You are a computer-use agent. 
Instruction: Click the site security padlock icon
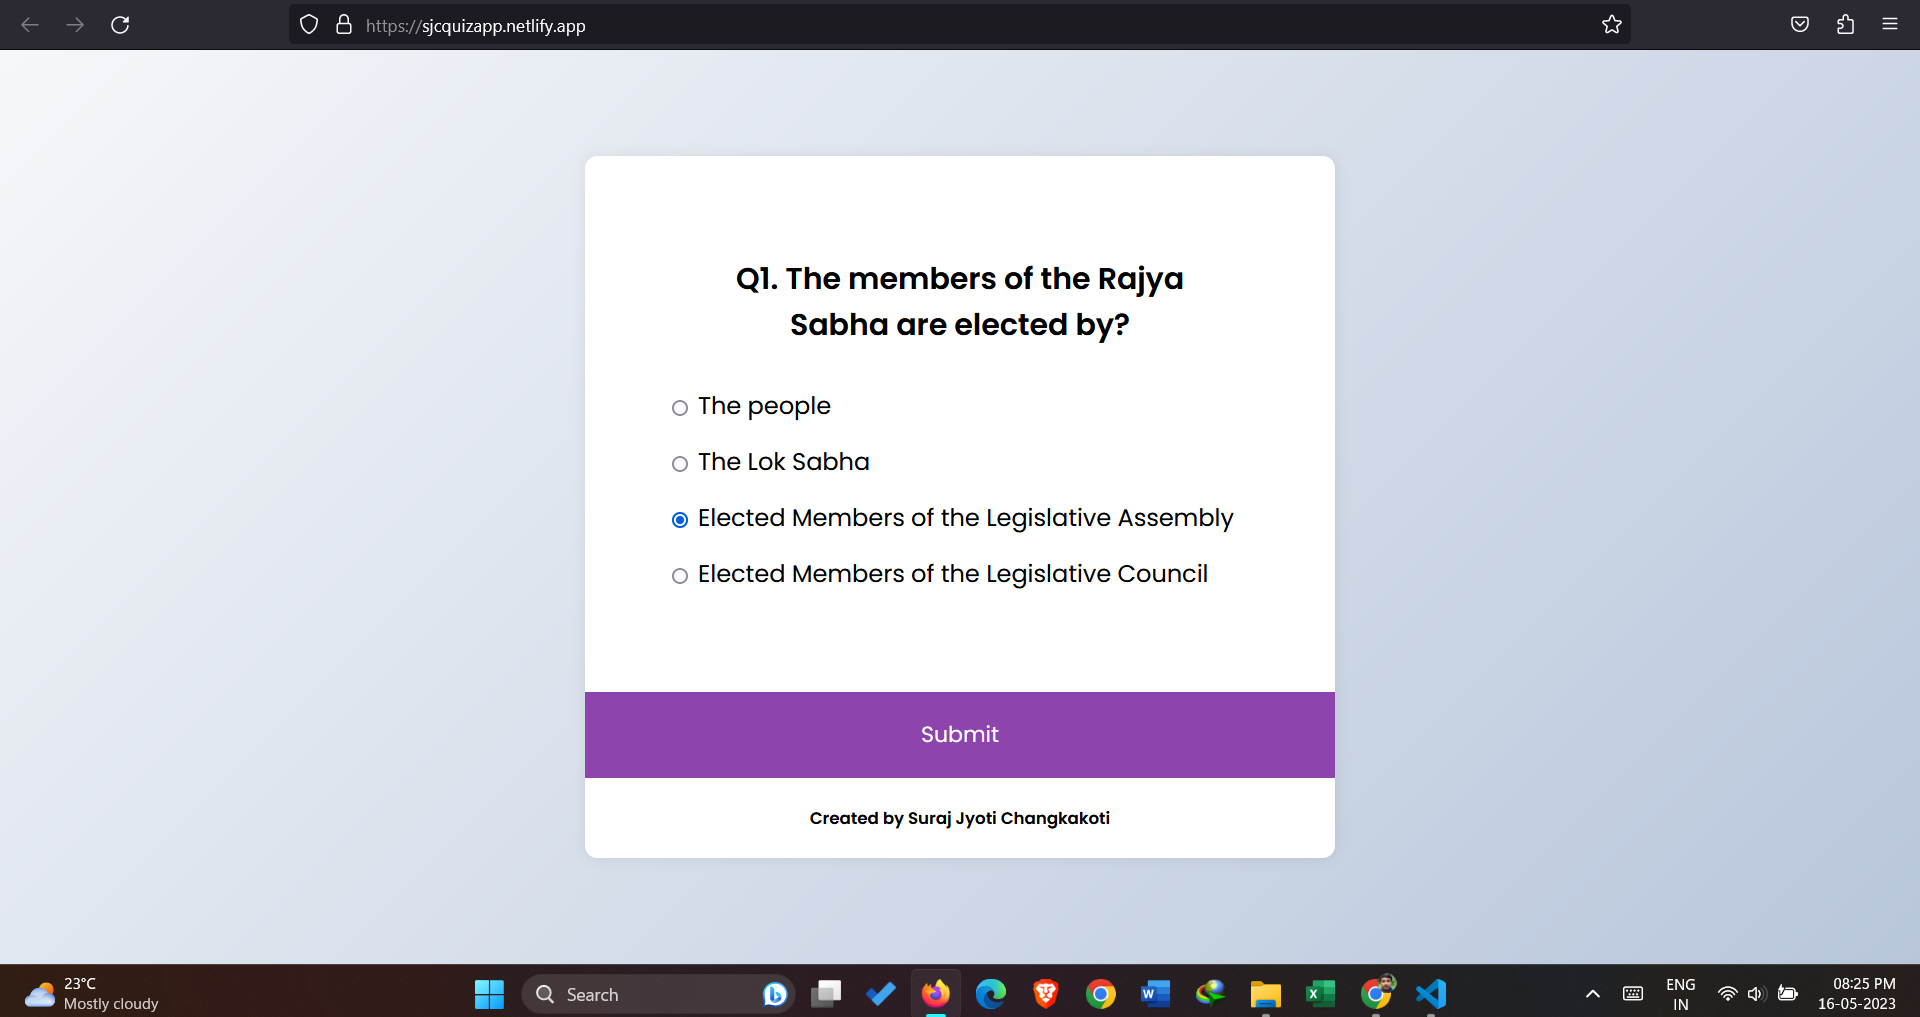point(344,25)
